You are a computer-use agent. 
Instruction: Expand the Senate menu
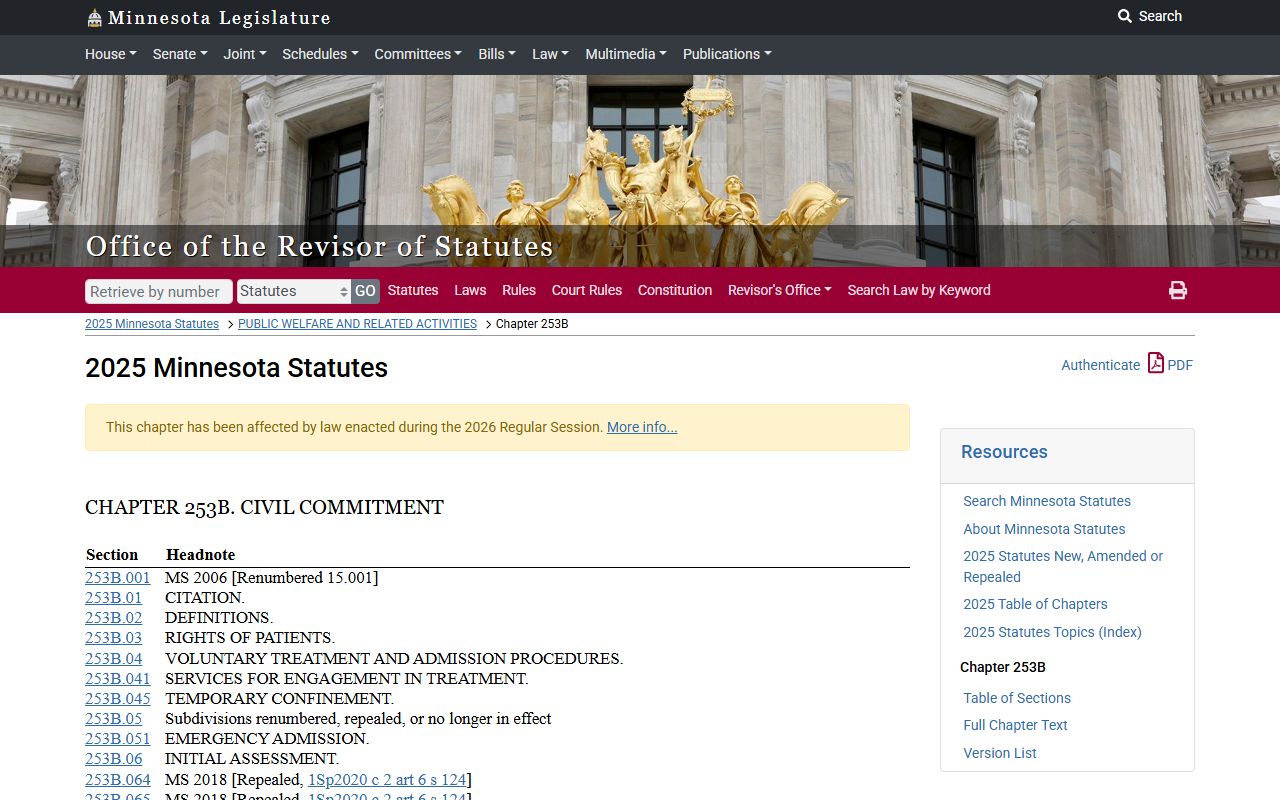click(180, 54)
